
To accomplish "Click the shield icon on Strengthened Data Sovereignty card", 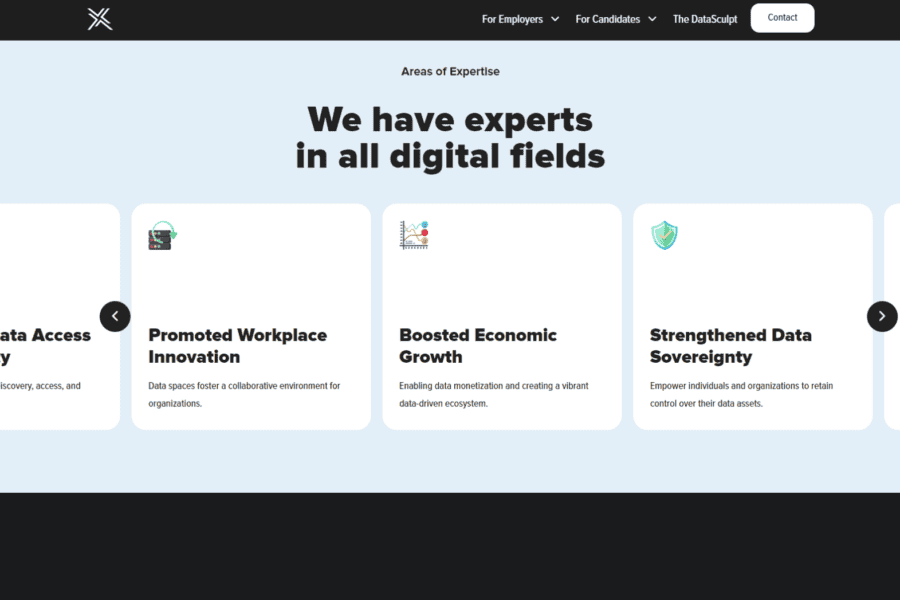I will tap(664, 235).
